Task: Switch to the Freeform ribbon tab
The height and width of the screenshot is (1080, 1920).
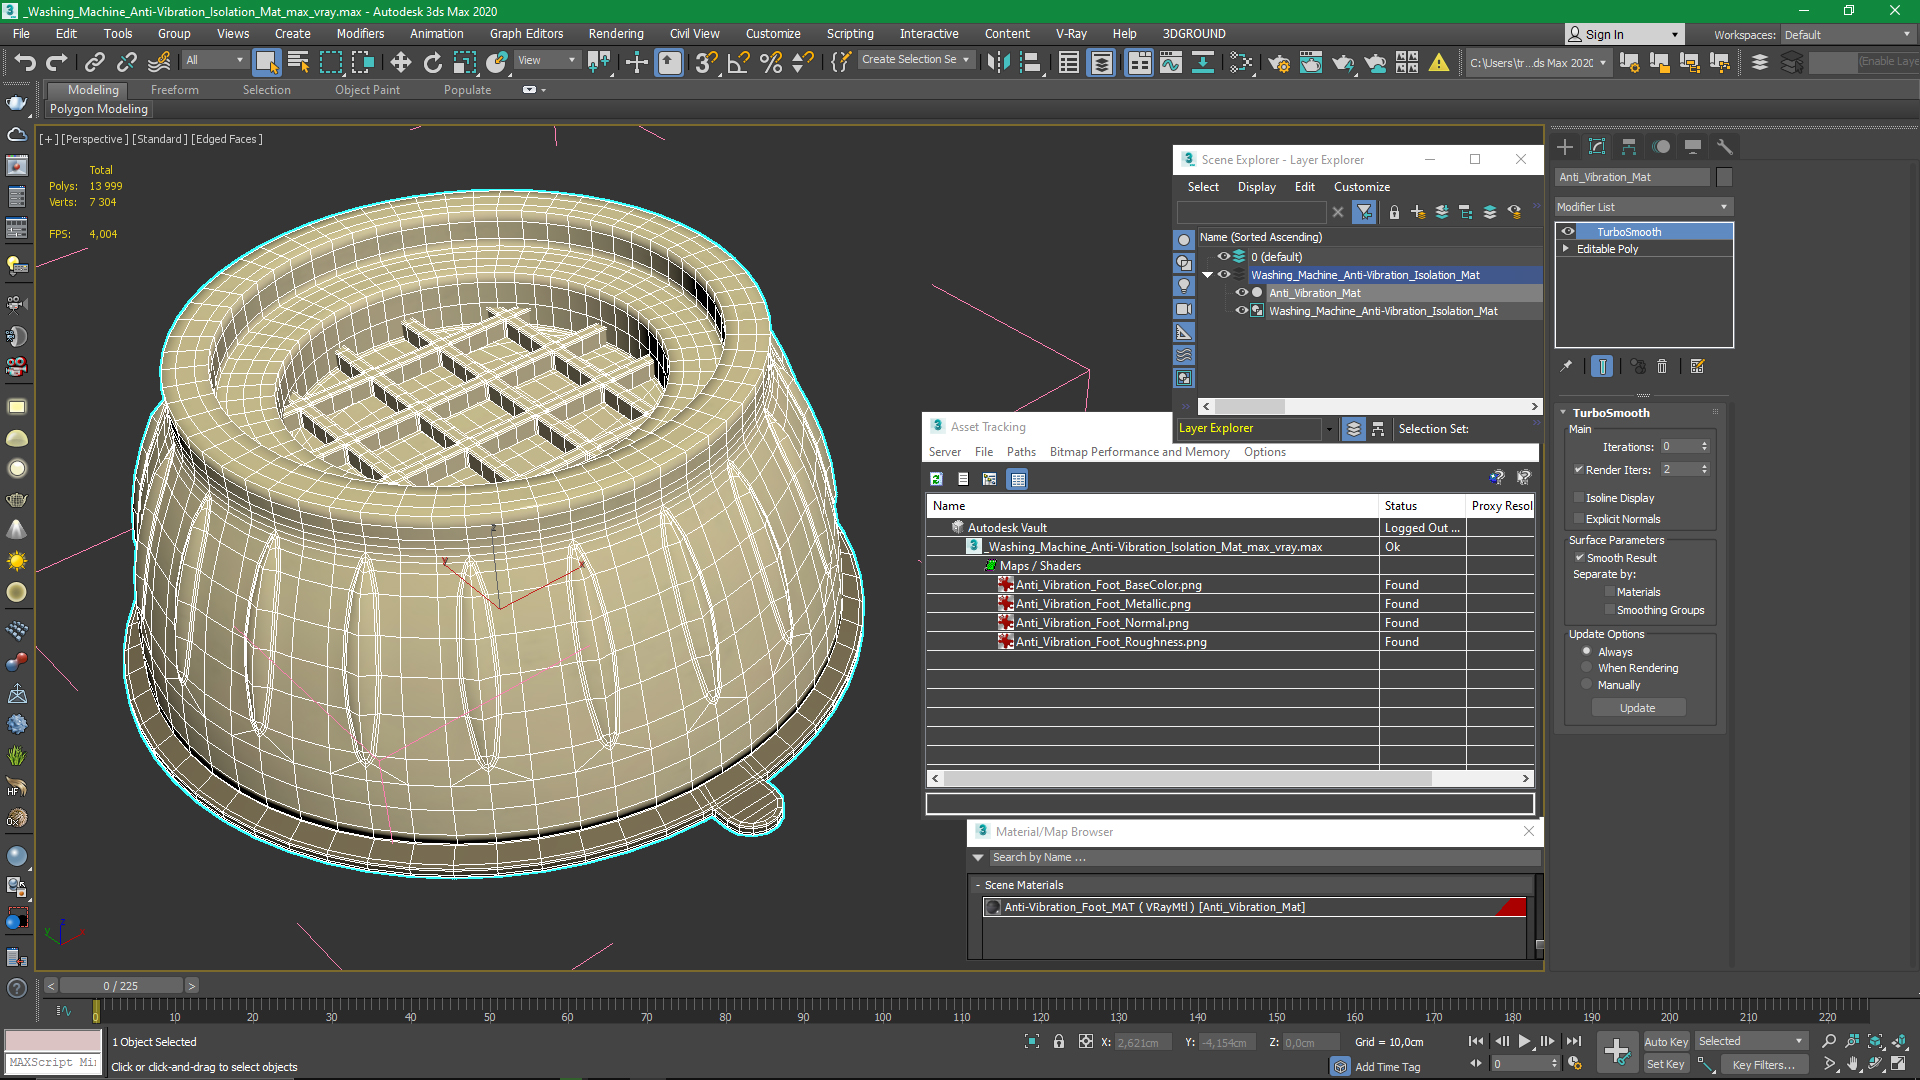Action: pyautogui.click(x=175, y=89)
